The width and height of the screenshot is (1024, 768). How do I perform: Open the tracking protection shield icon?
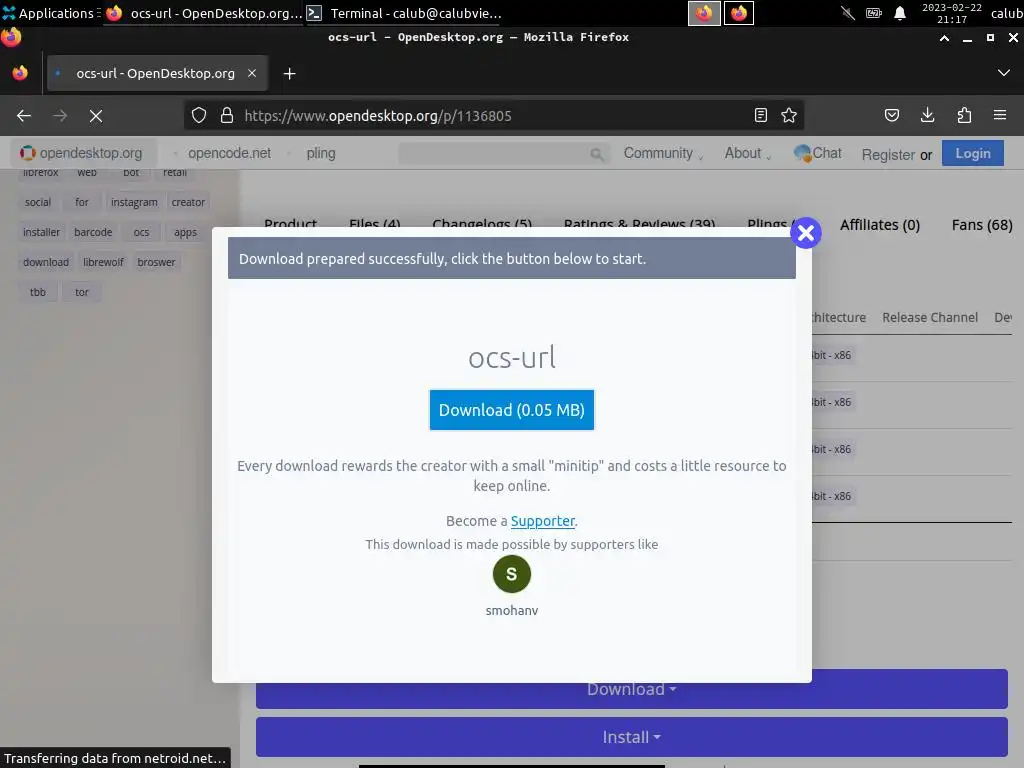point(199,116)
